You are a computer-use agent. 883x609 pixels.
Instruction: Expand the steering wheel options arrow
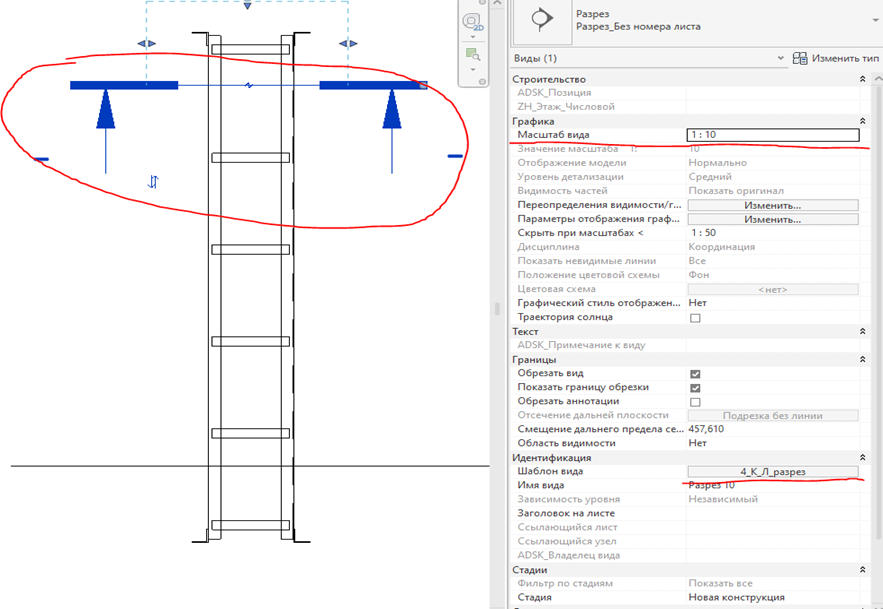(x=473, y=37)
